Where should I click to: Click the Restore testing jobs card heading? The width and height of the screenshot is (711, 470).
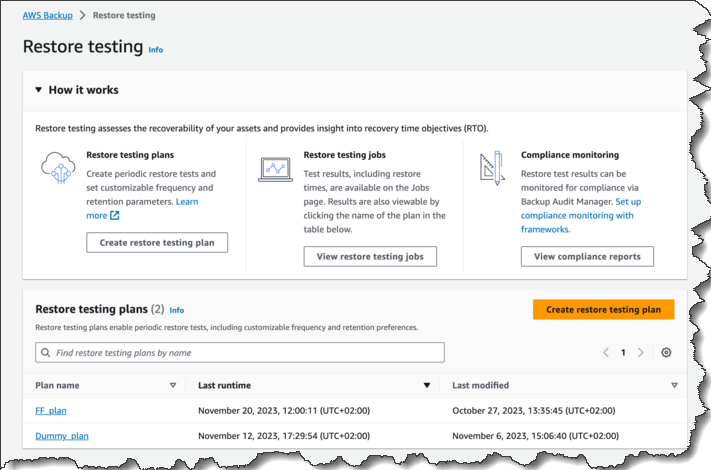(345, 155)
